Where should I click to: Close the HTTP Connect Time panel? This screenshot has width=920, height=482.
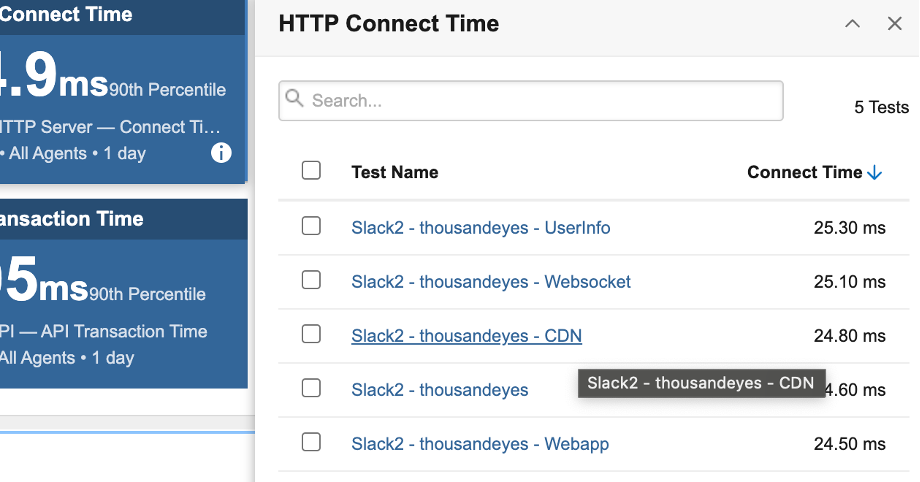click(894, 23)
